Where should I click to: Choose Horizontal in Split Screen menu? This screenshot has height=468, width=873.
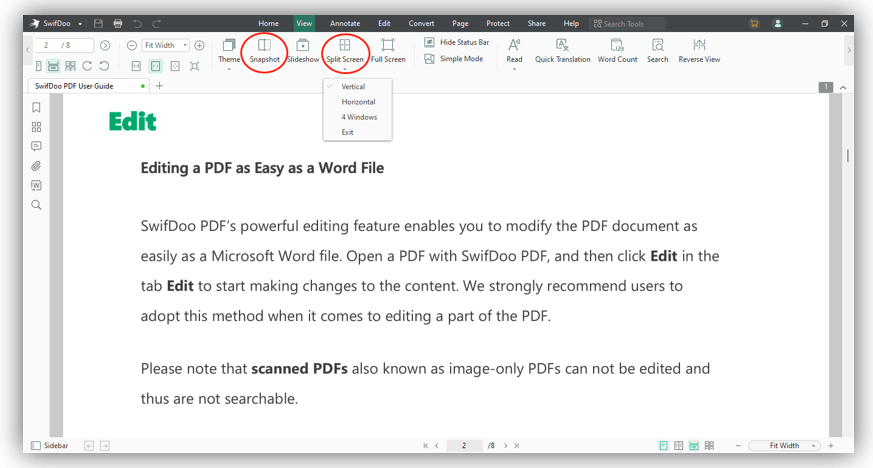(x=357, y=102)
